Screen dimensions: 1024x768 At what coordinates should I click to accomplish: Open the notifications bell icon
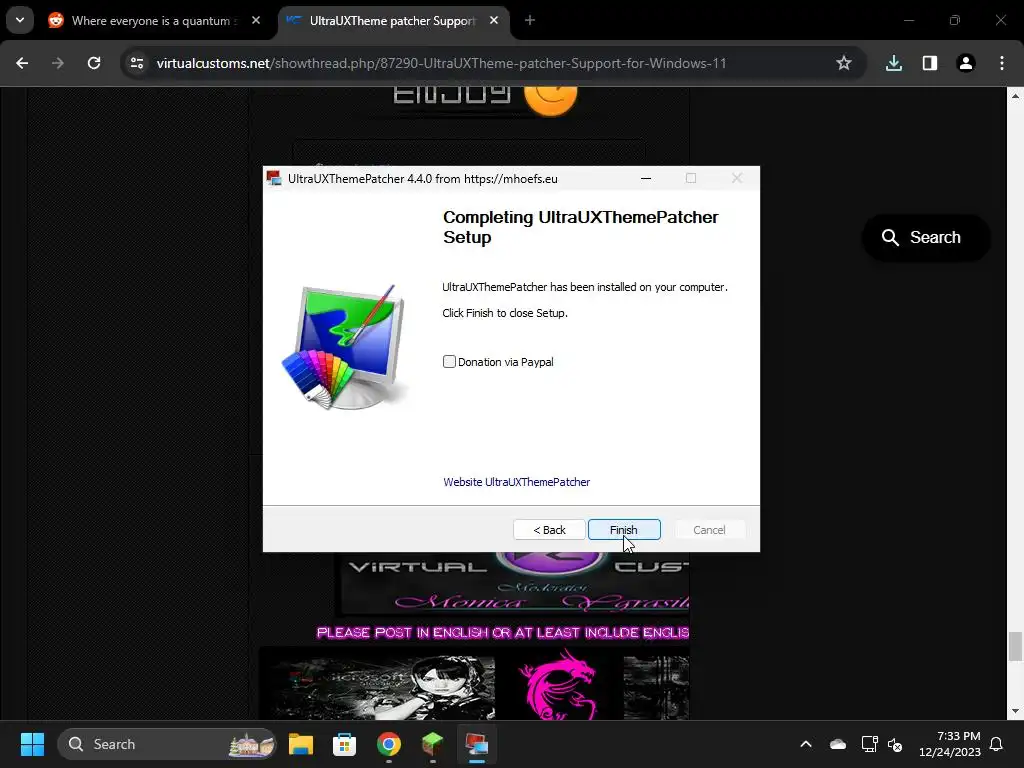997,744
